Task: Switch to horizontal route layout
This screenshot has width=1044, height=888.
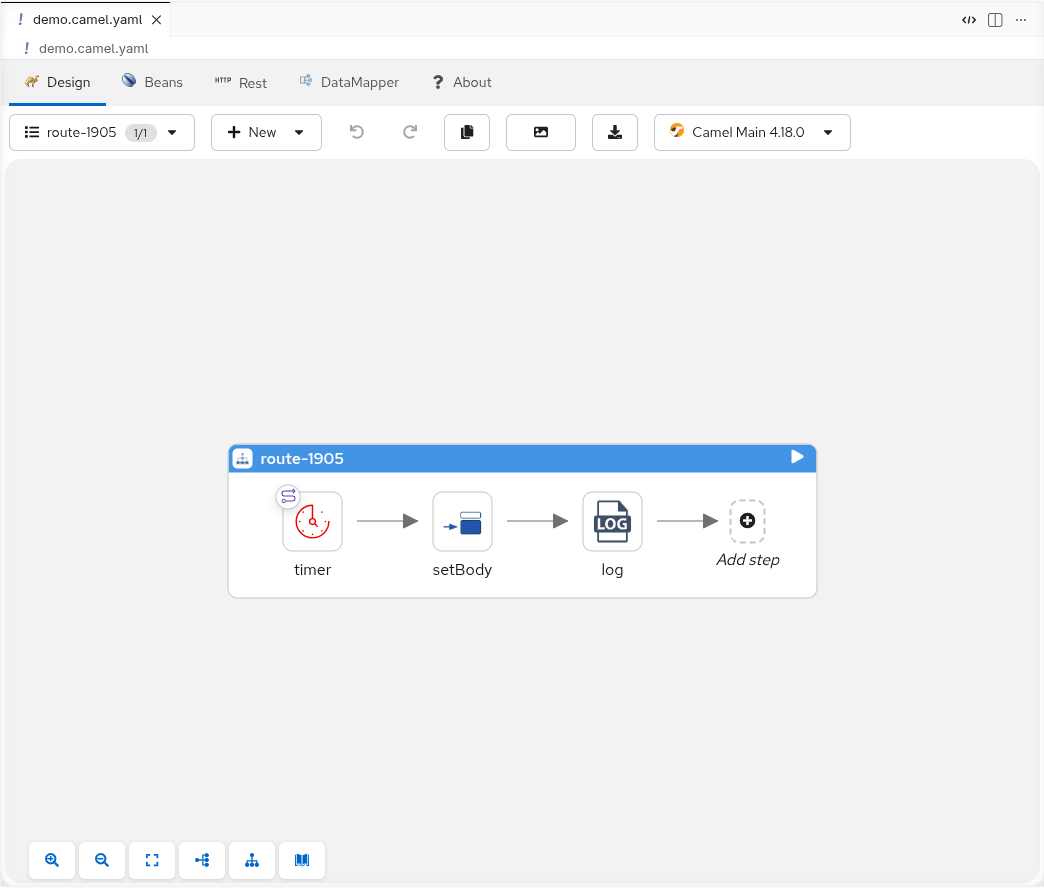Action: (x=201, y=860)
